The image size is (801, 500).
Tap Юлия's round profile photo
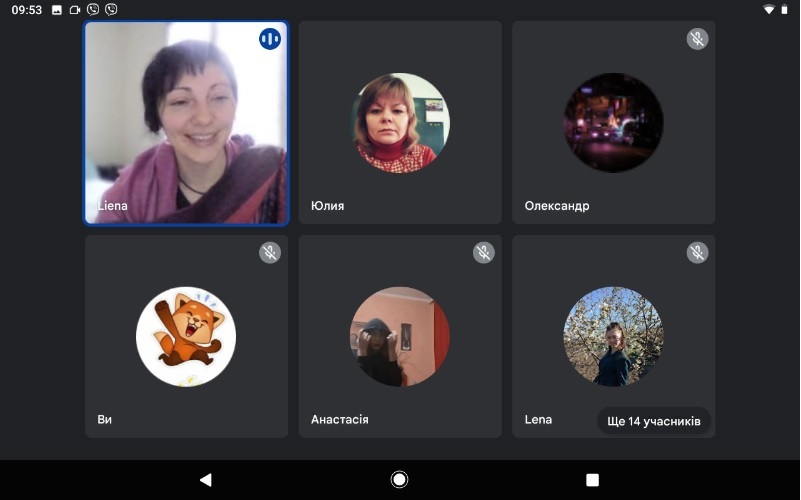click(x=400, y=123)
